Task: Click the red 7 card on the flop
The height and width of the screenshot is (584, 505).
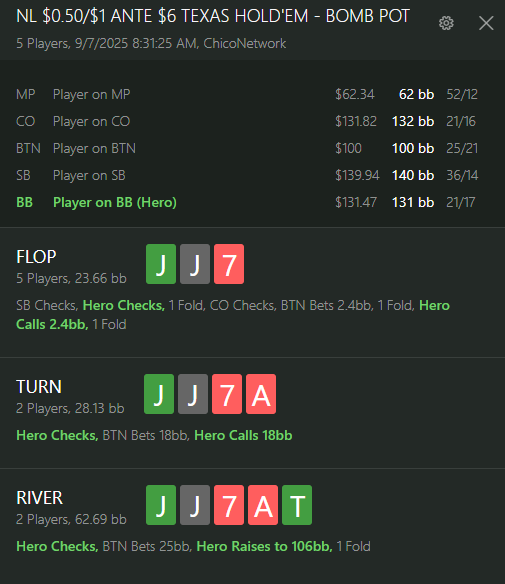Action: [229, 264]
